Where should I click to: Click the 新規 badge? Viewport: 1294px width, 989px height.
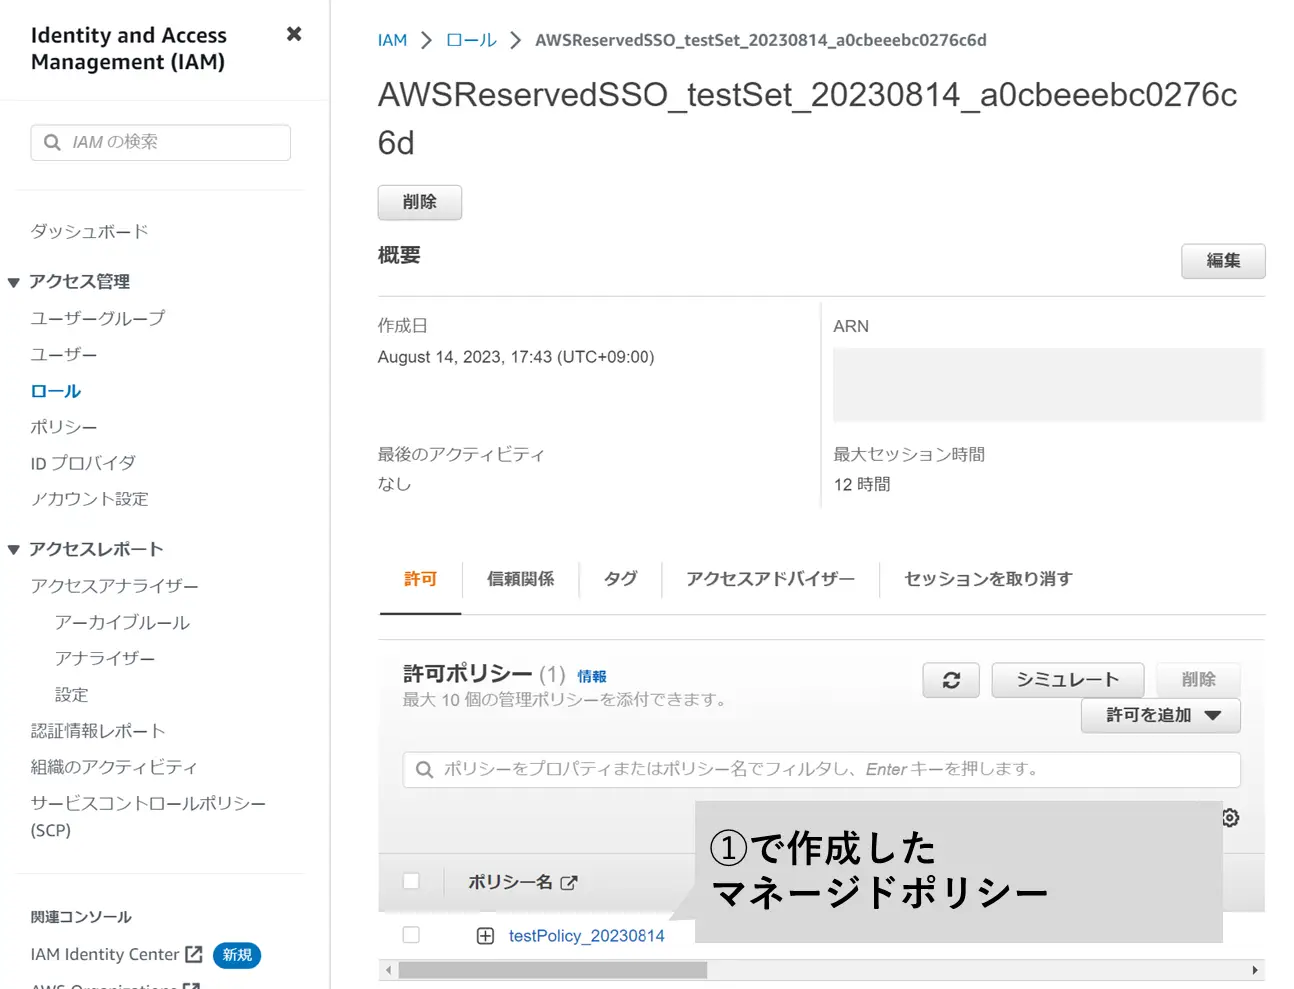pyautogui.click(x=237, y=955)
